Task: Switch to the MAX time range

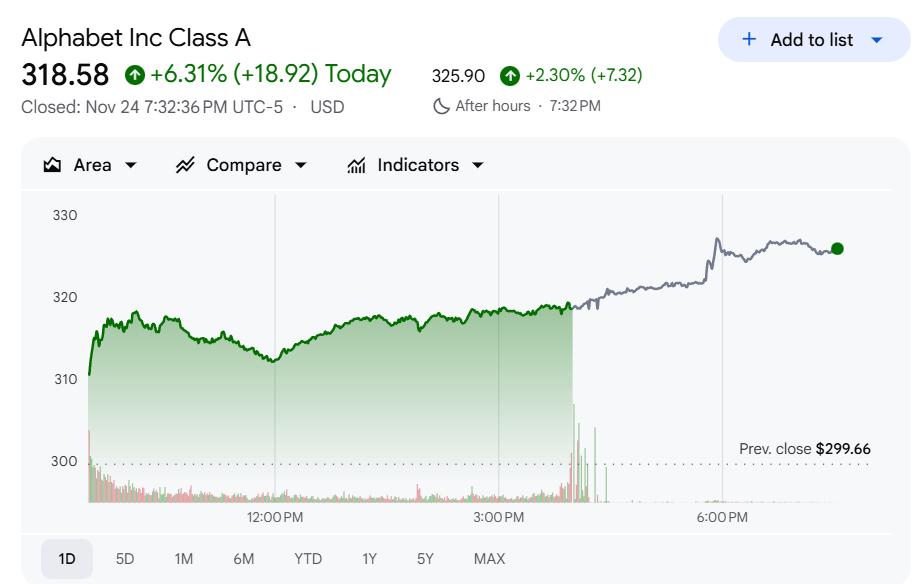Action: pos(489,559)
